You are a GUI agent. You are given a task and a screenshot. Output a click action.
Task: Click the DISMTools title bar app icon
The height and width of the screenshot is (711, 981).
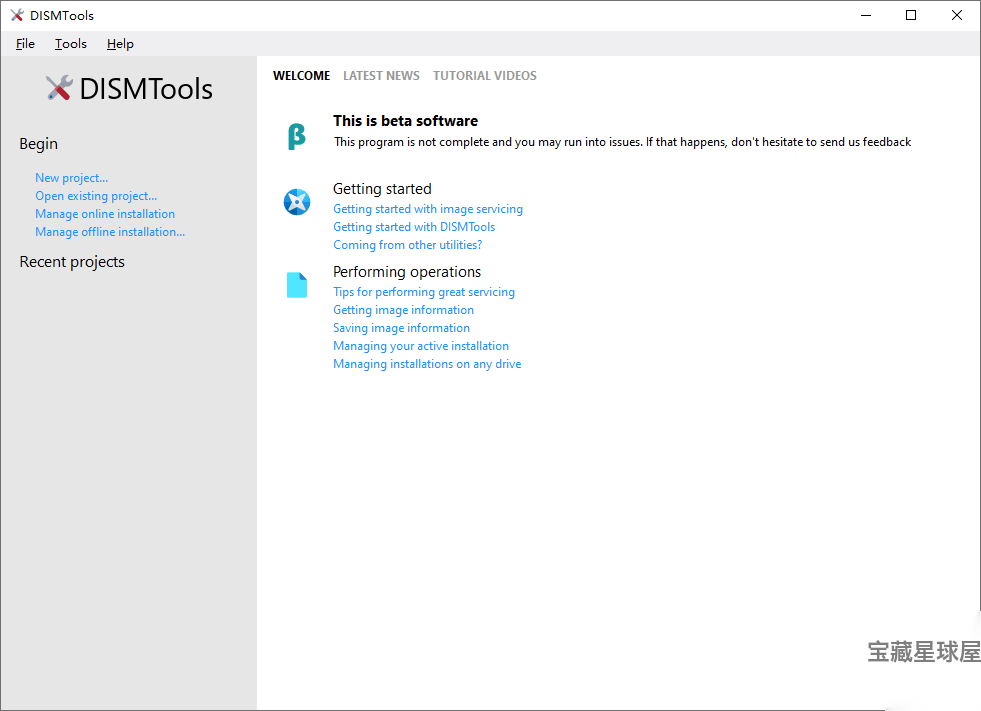(x=17, y=15)
